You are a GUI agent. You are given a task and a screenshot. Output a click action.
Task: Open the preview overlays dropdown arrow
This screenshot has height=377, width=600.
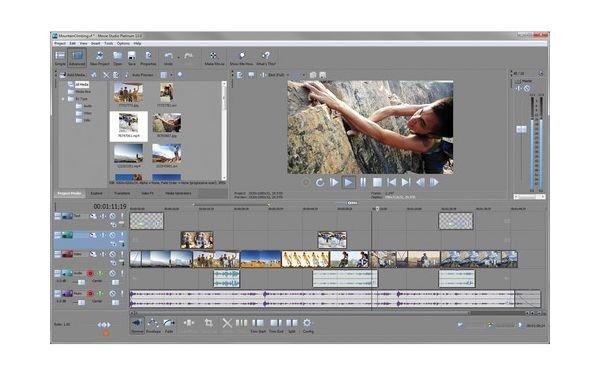pyautogui.click(x=303, y=75)
